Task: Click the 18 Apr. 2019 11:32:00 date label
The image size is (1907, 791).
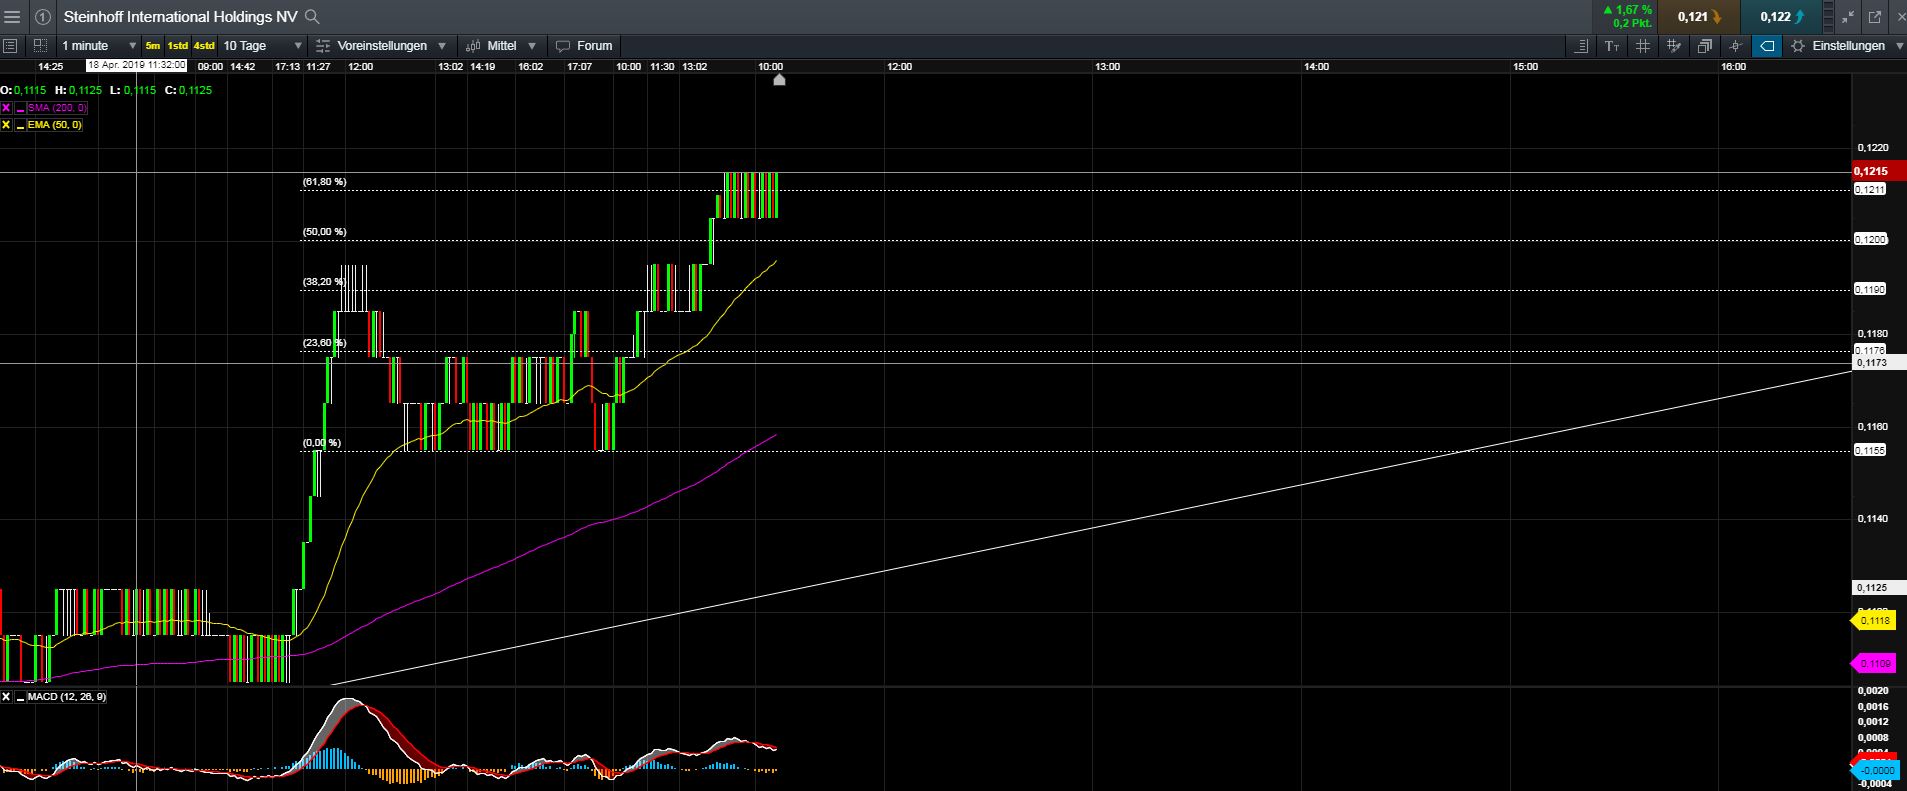Action: click(x=136, y=65)
